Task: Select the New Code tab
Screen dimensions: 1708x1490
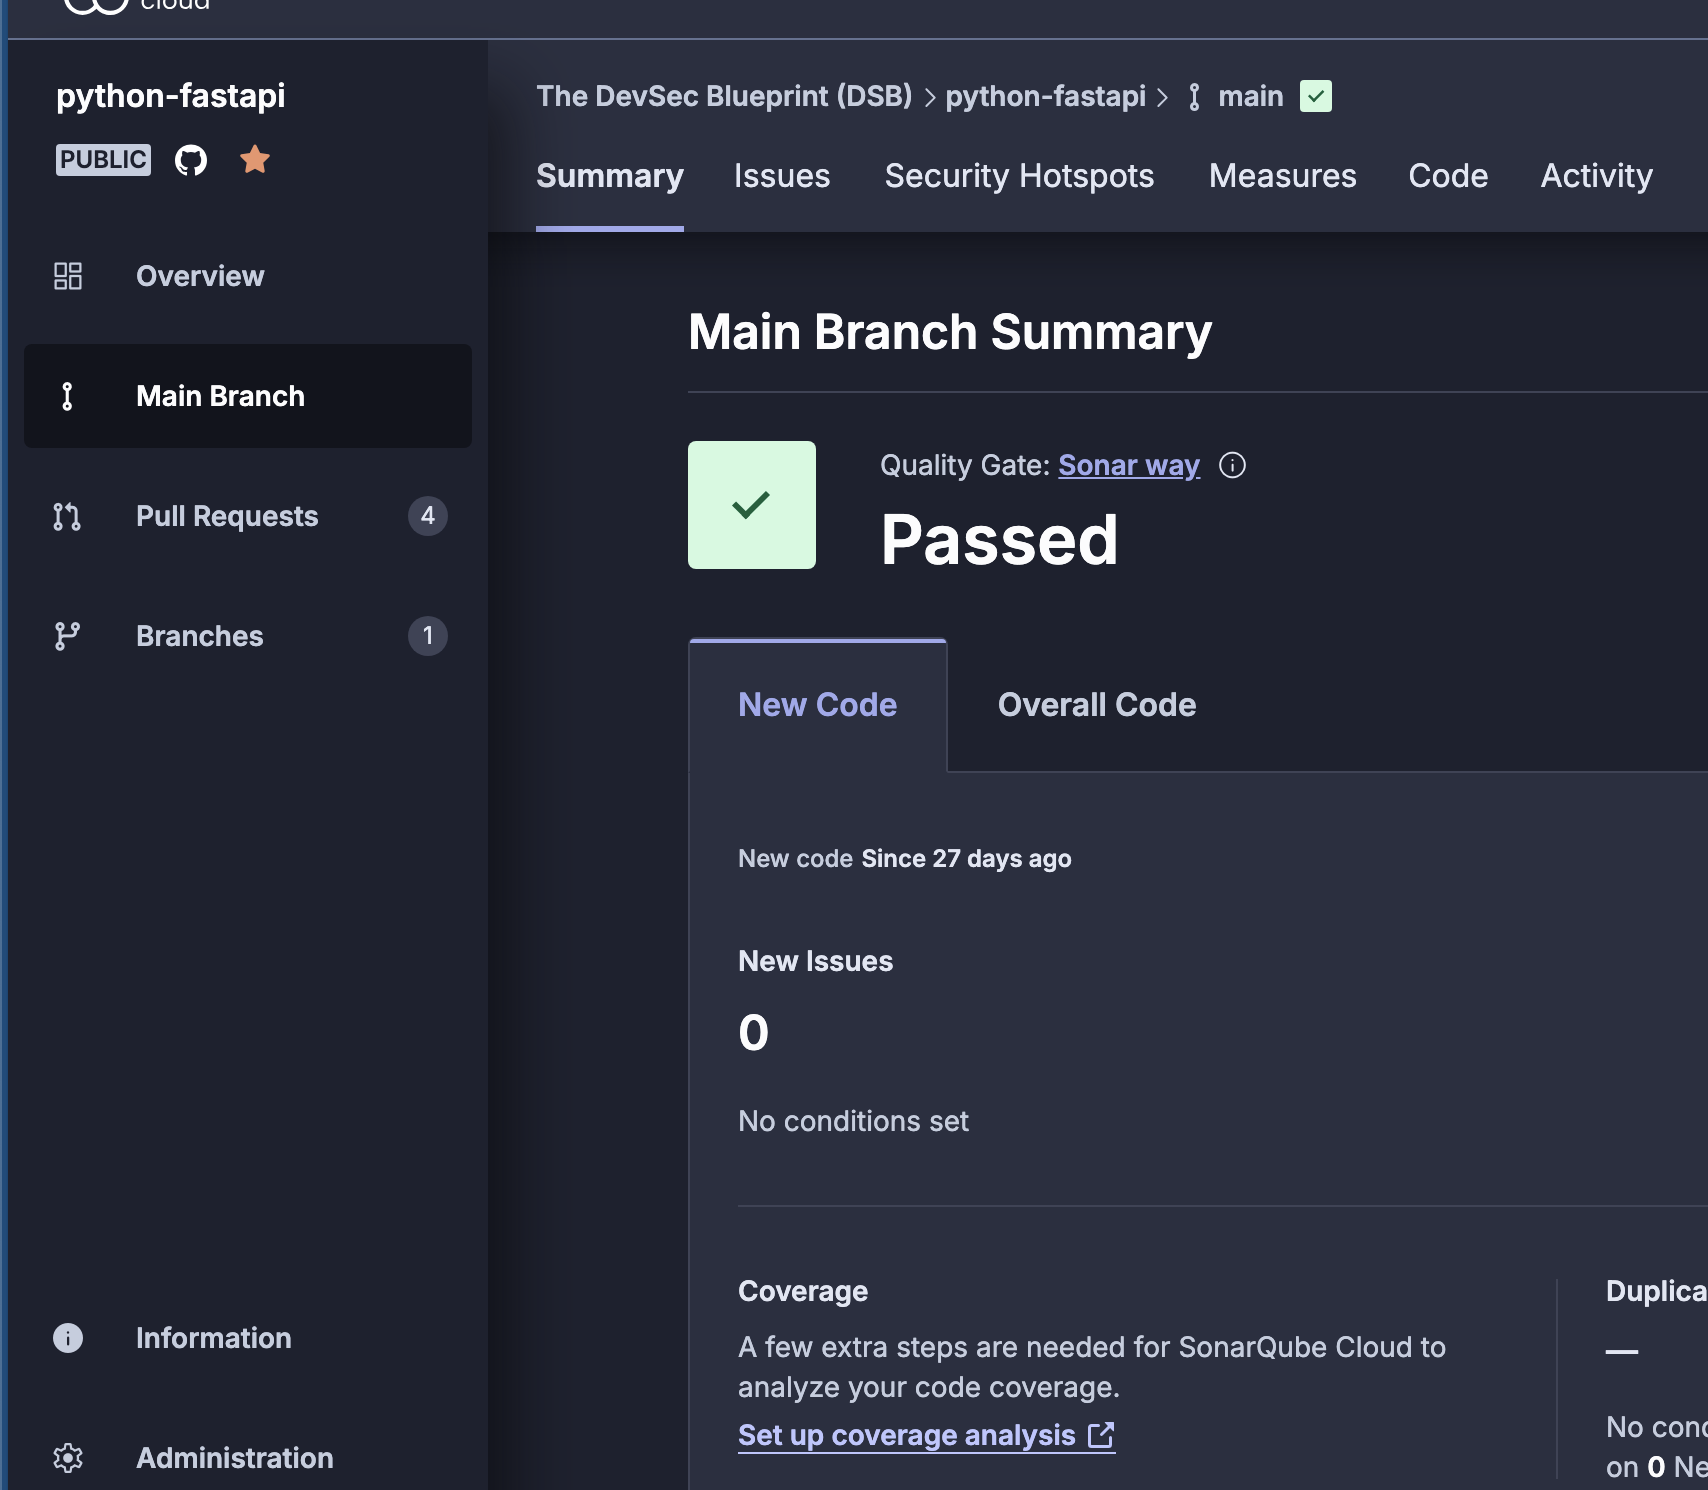Action: 817,705
